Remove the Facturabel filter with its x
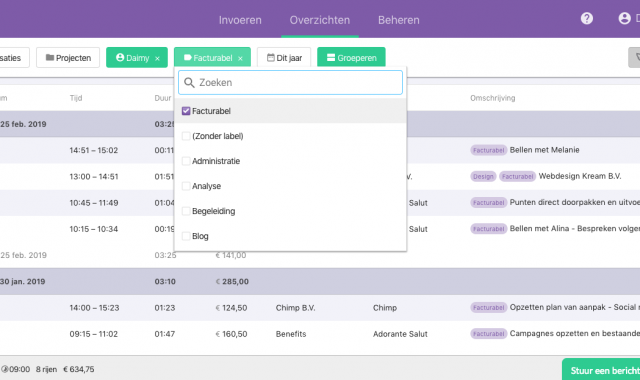The height and width of the screenshot is (380, 640). [x=240, y=58]
